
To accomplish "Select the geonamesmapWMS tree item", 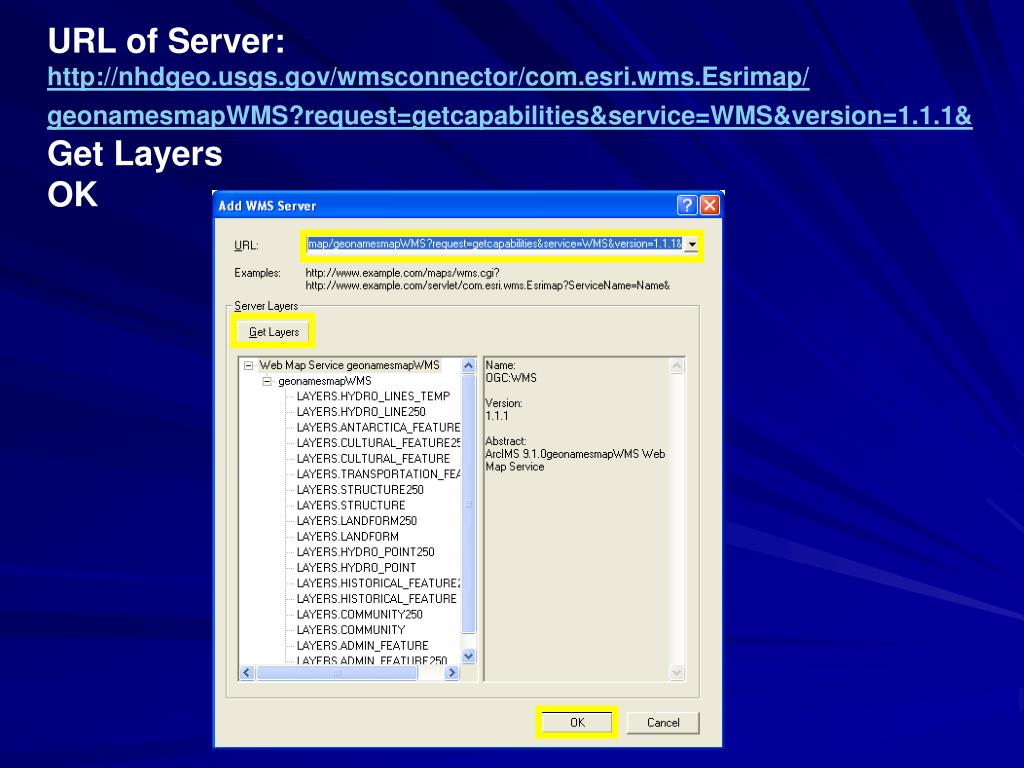I will [325, 381].
